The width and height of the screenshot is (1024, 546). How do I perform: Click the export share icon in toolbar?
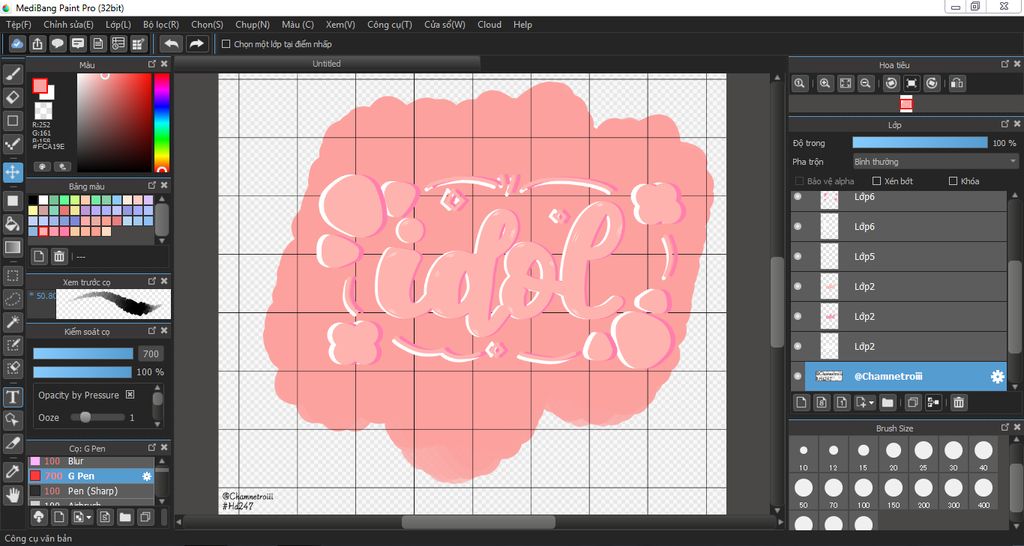point(38,44)
